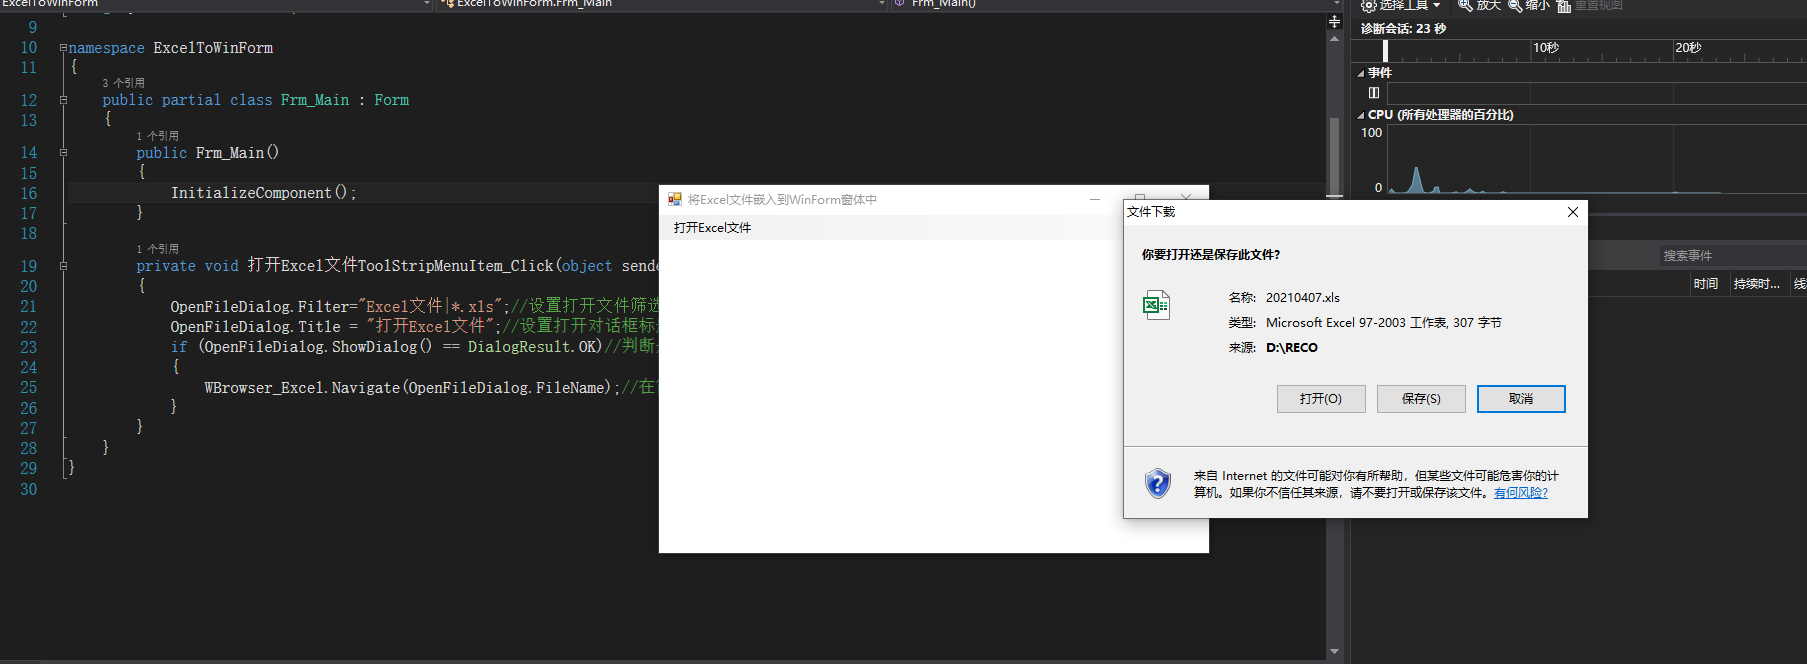Click the source path D:\RECO
The image size is (1807, 664).
pyautogui.click(x=1292, y=348)
